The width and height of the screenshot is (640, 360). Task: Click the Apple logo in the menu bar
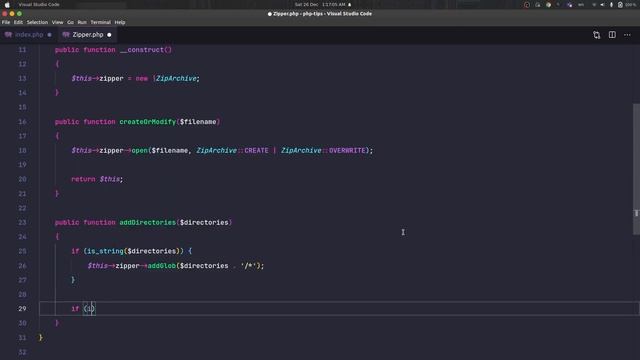click(x=7, y=4)
